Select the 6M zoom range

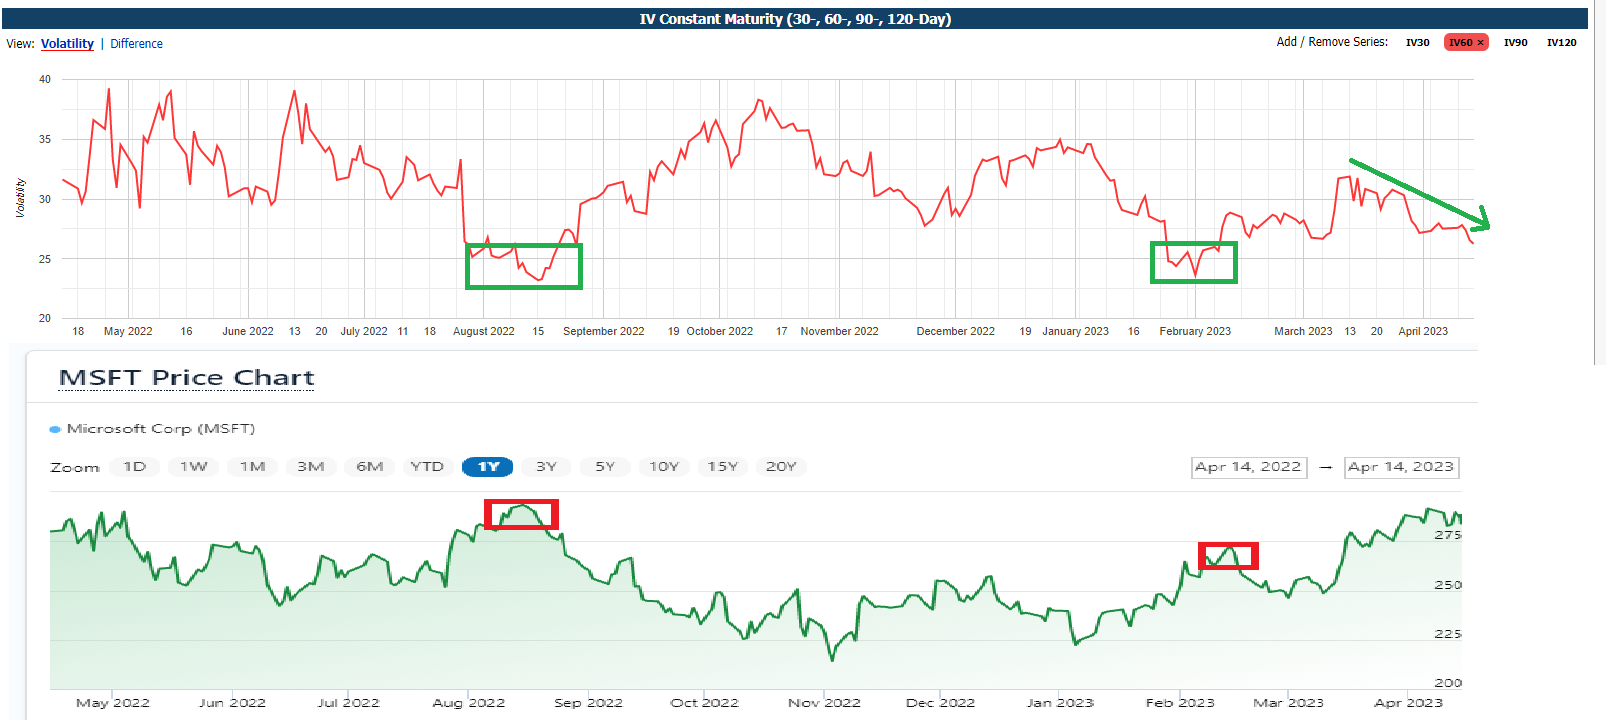point(370,467)
